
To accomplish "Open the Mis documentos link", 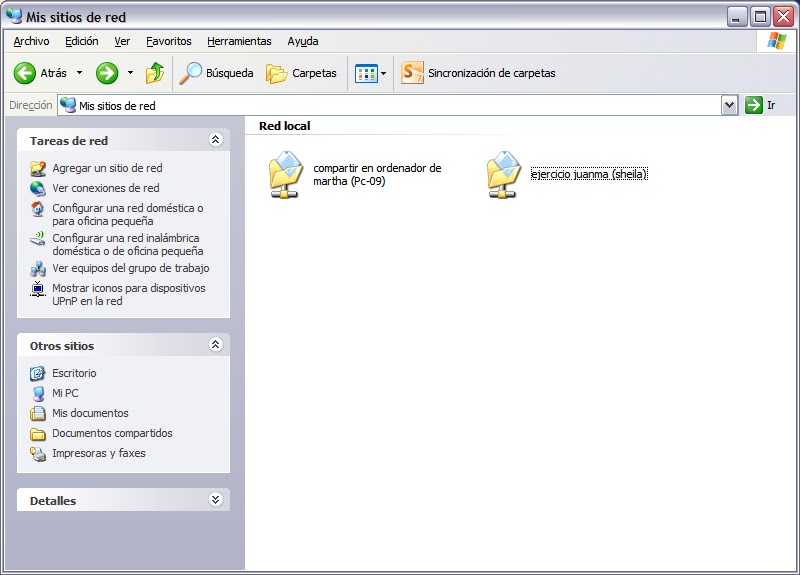I will [90, 413].
